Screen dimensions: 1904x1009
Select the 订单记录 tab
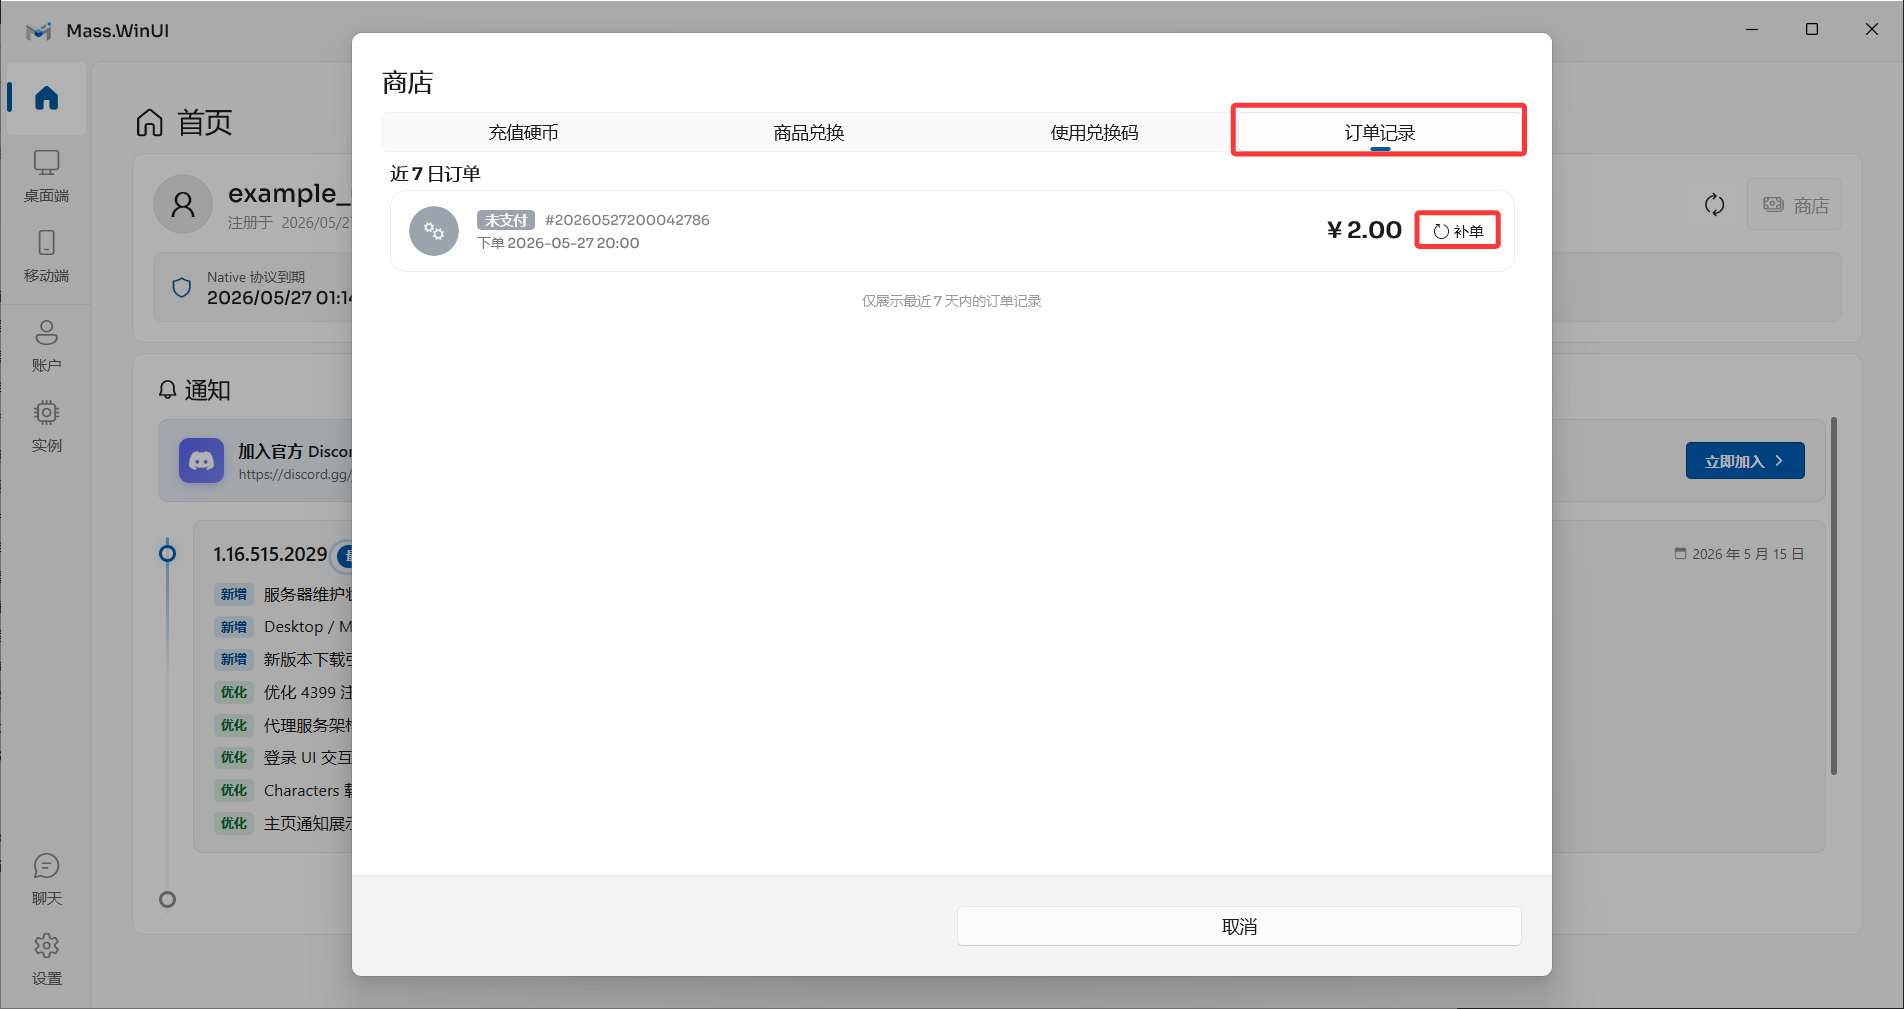[1379, 133]
